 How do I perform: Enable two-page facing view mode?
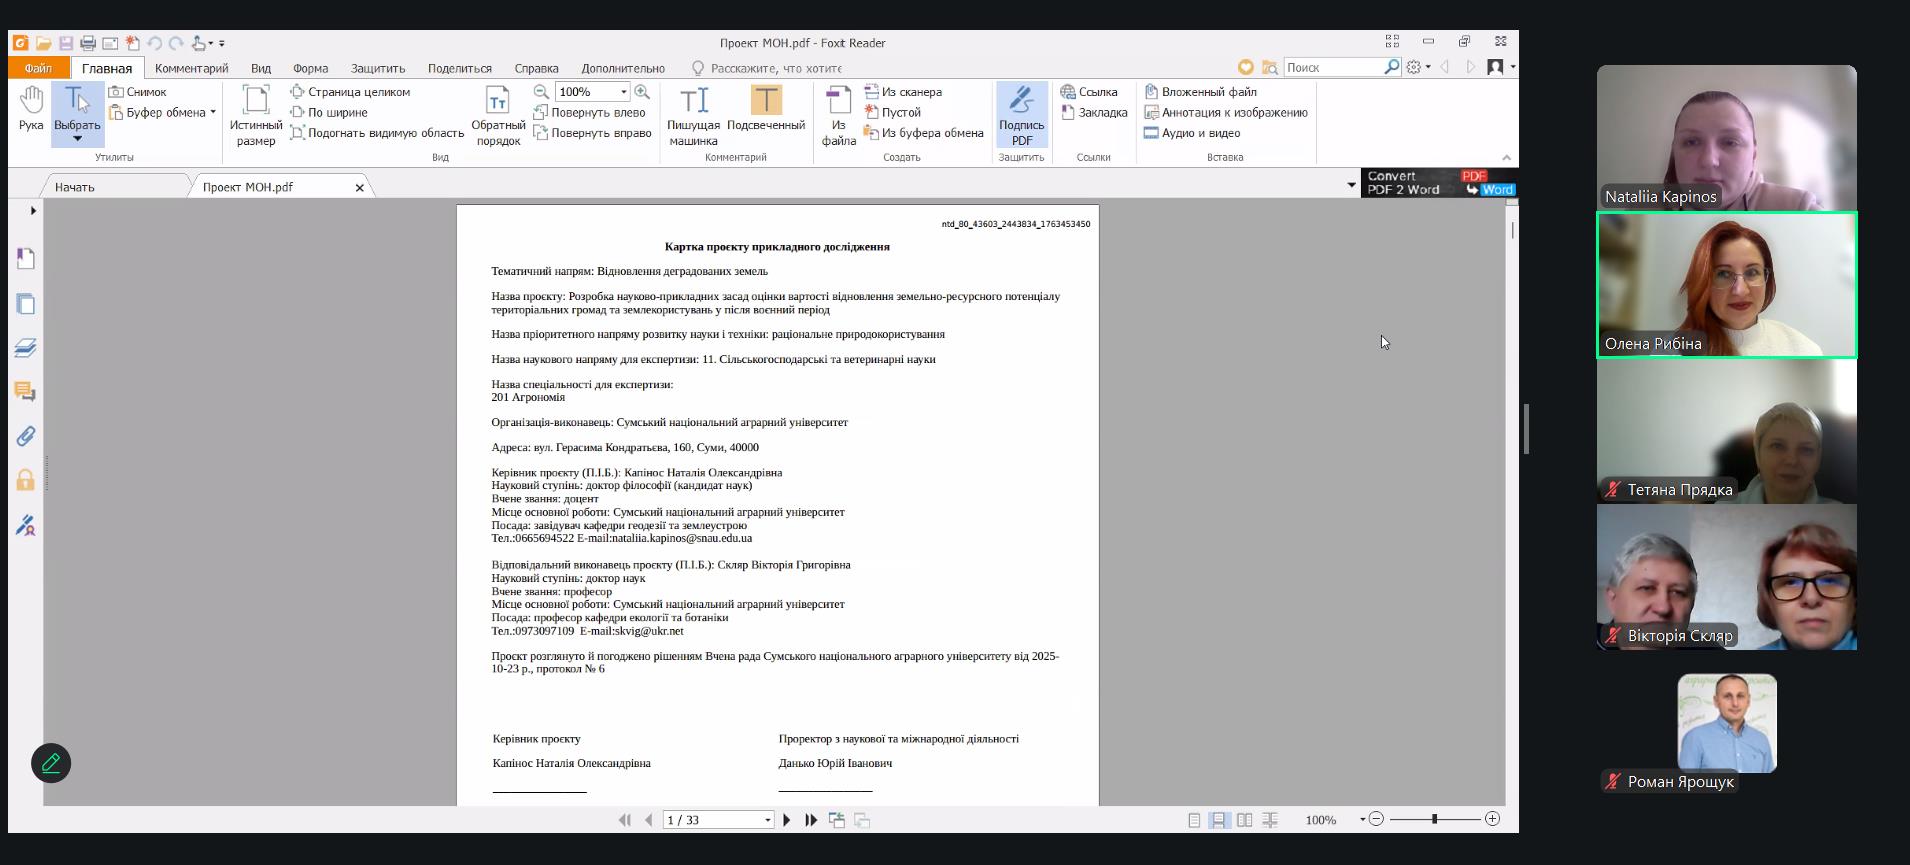(x=1244, y=820)
